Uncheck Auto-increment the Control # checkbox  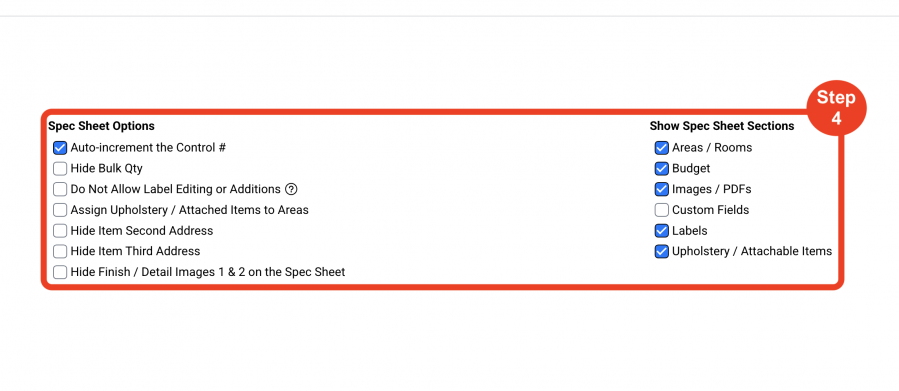pyautogui.click(x=60, y=148)
